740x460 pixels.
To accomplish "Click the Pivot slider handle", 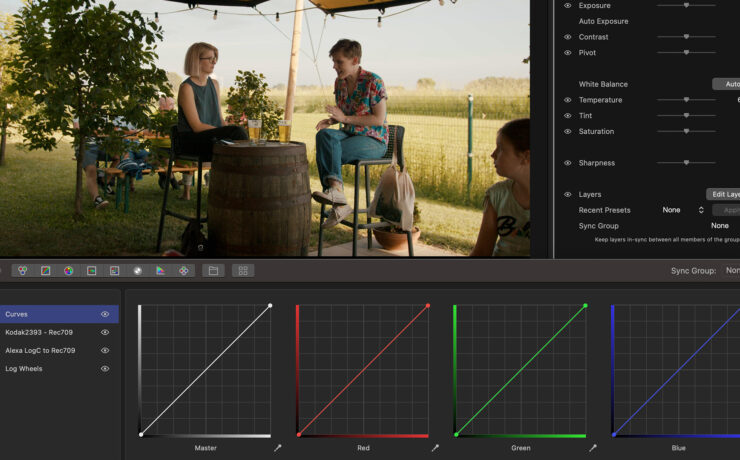I will click(x=686, y=52).
